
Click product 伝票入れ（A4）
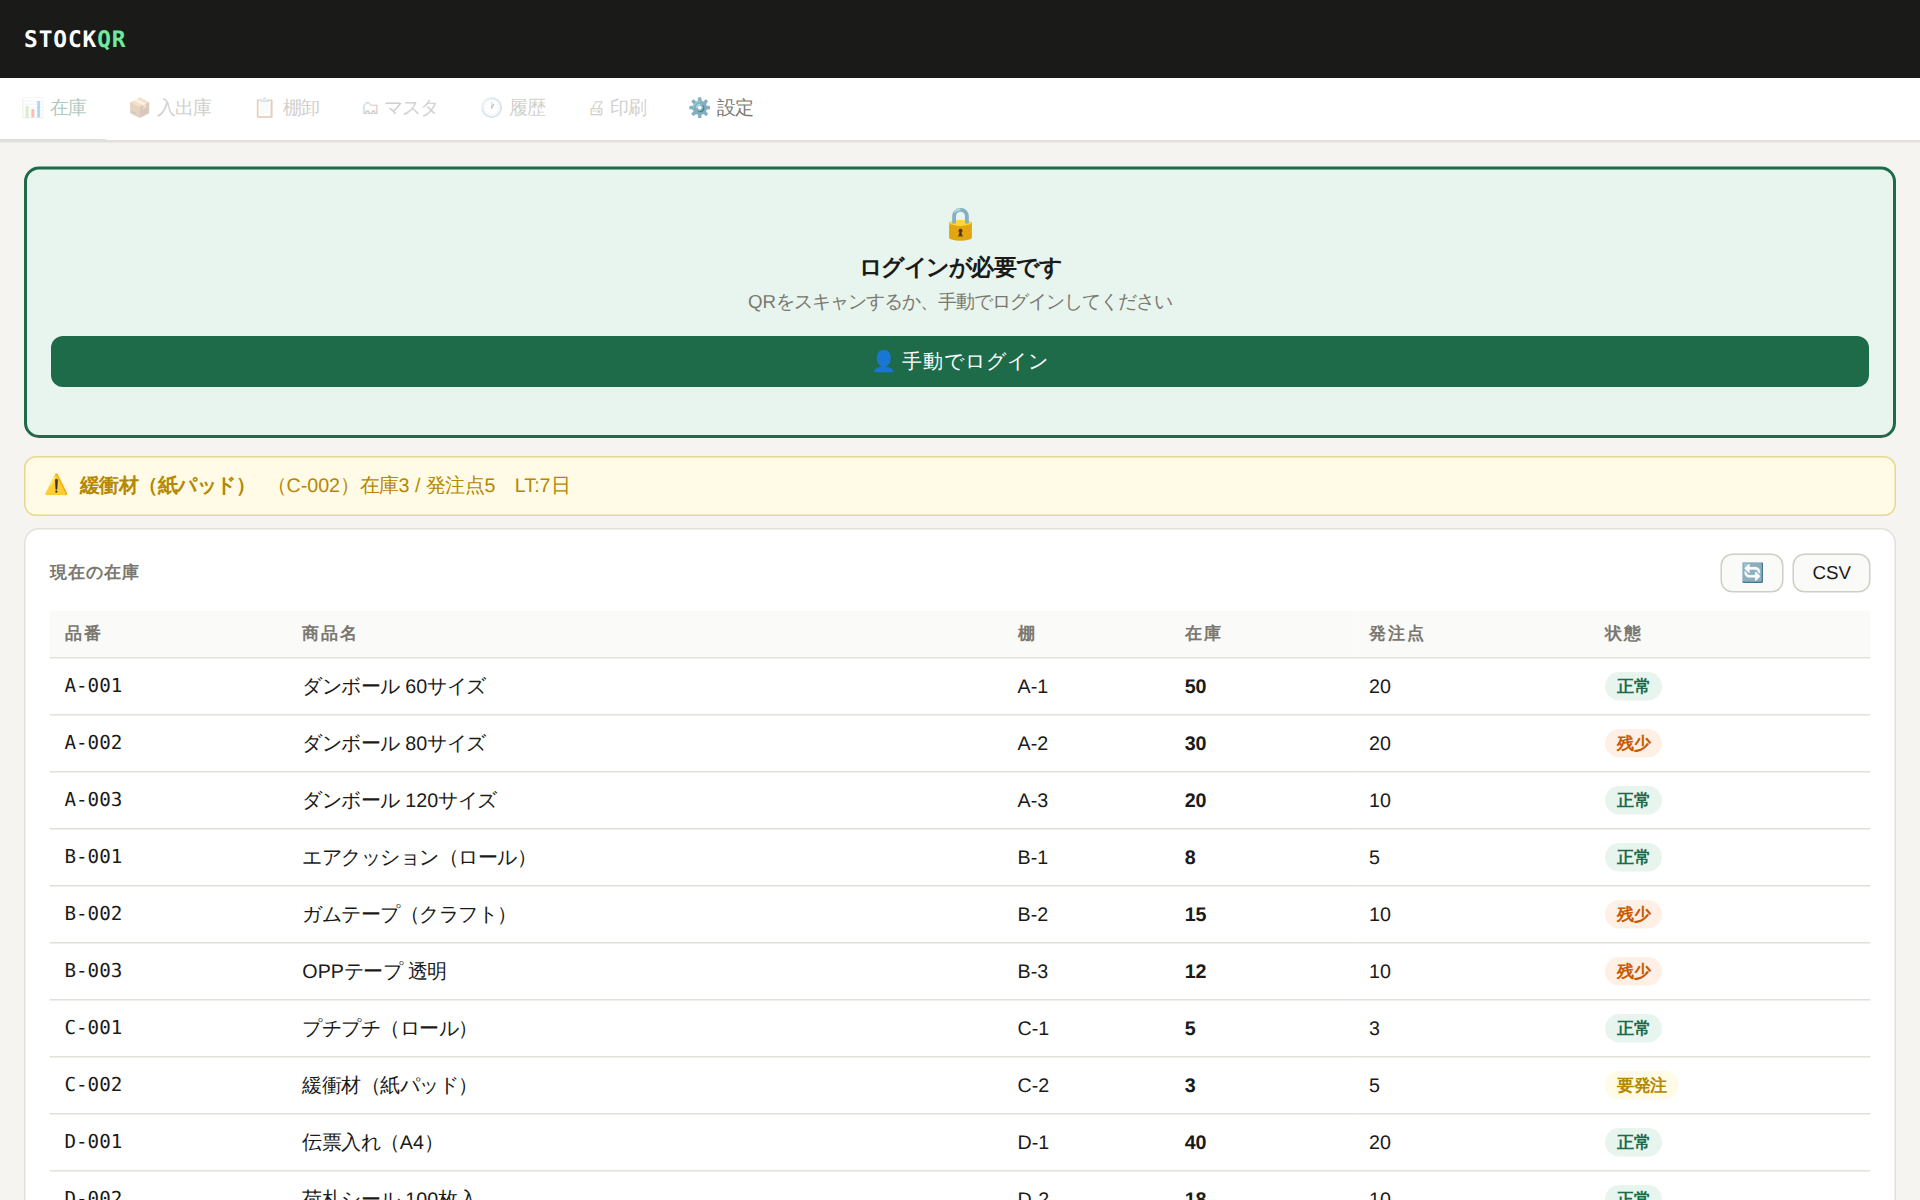click(x=371, y=1142)
